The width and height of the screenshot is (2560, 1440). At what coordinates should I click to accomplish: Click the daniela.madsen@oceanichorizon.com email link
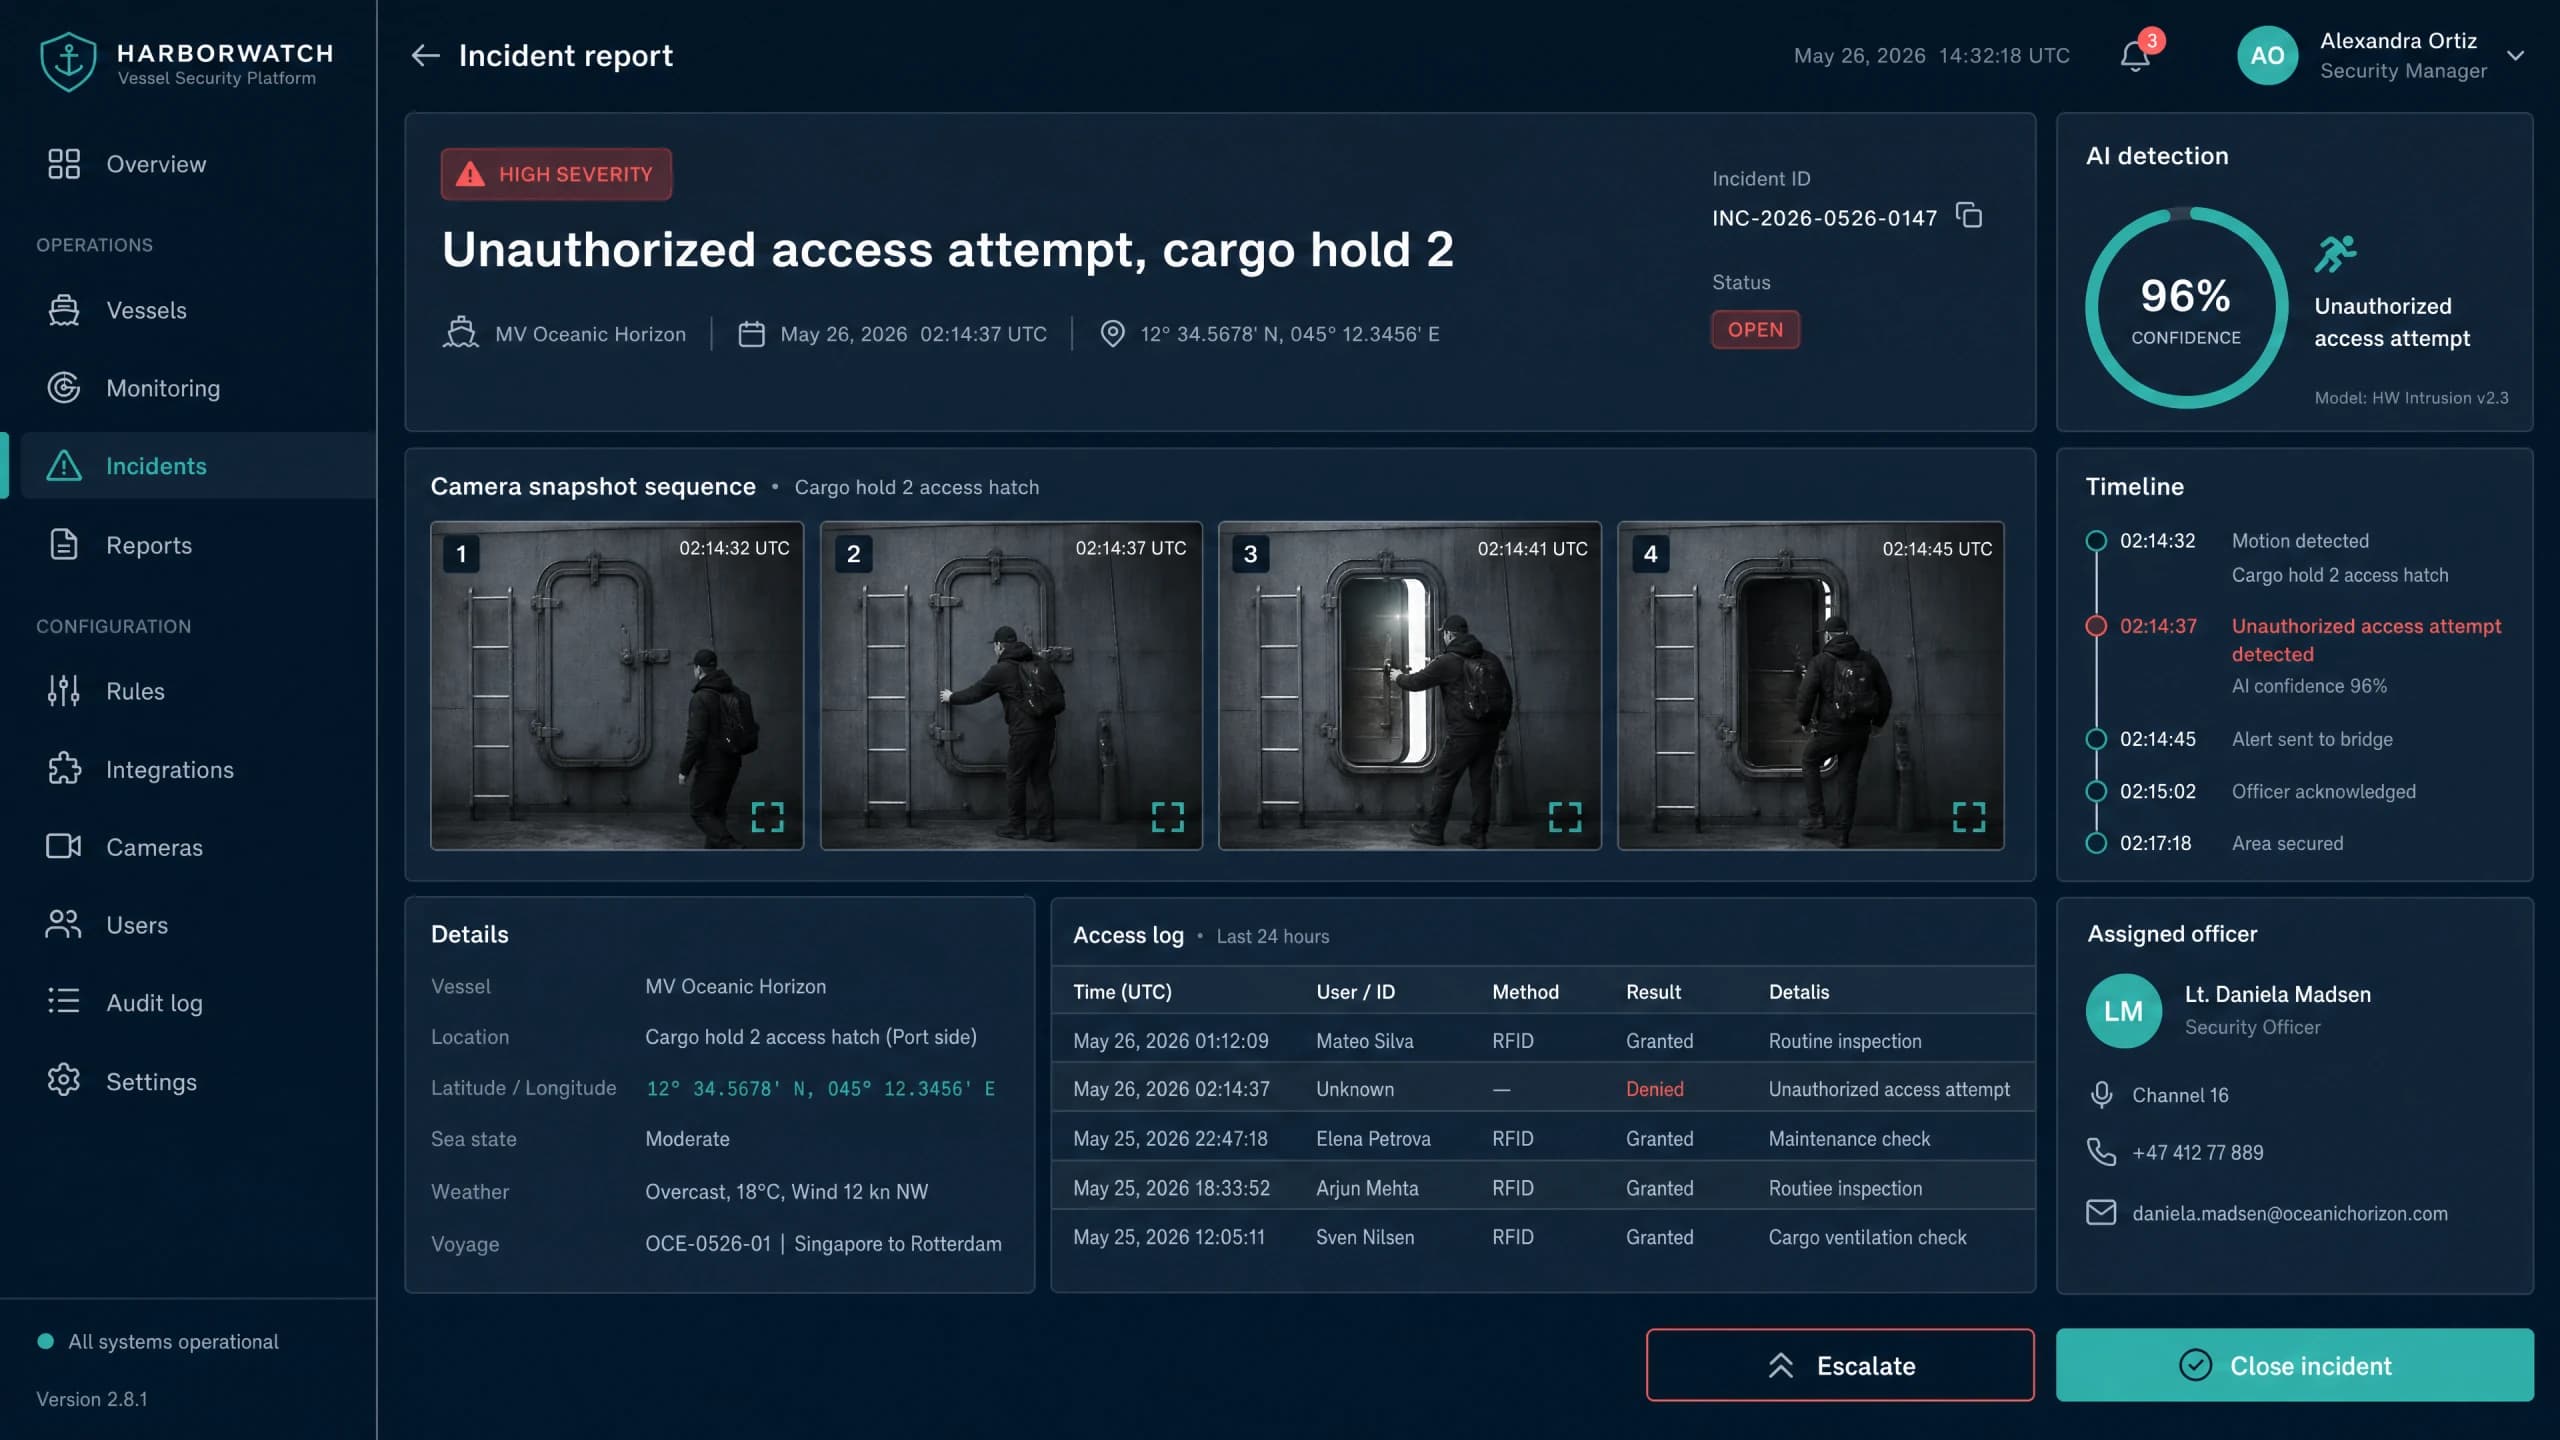(2290, 1213)
